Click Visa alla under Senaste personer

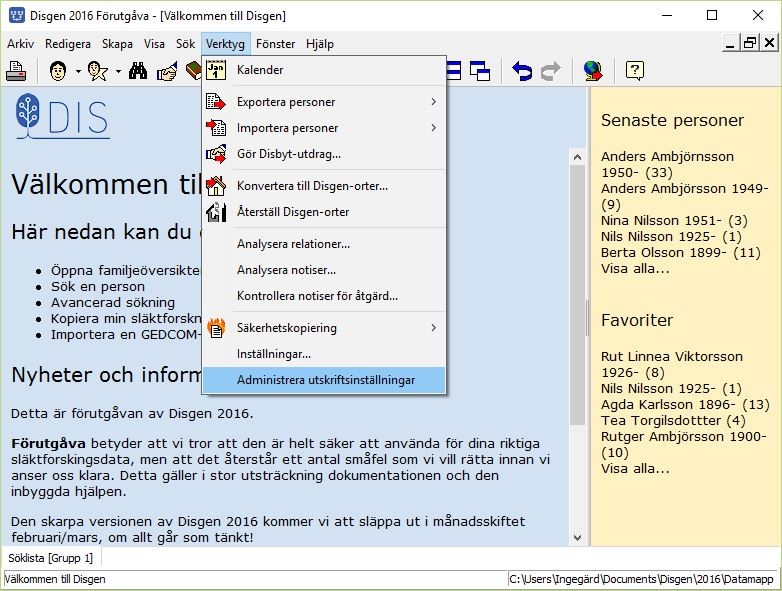click(635, 268)
